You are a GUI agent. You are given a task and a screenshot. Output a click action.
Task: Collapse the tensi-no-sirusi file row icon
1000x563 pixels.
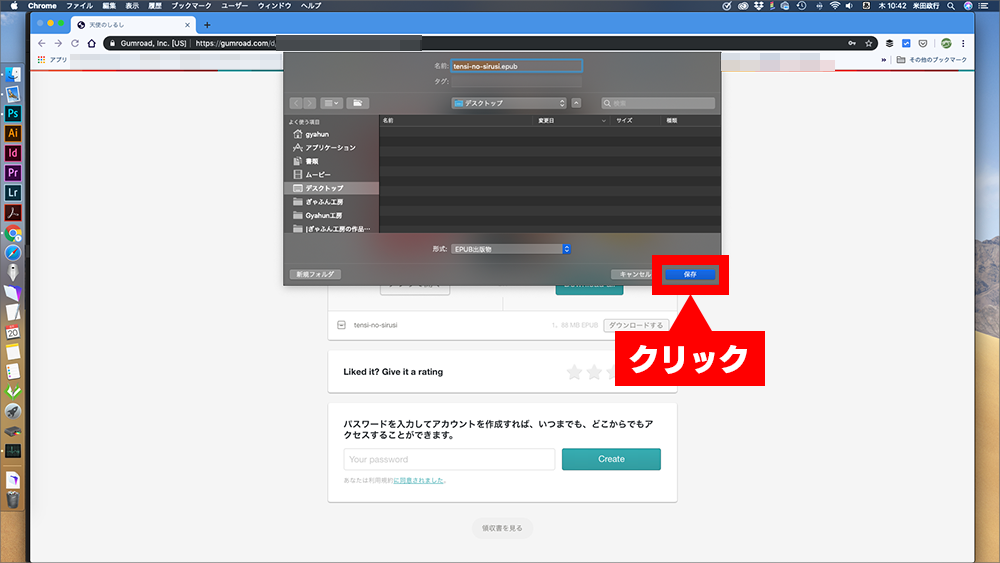341,325
